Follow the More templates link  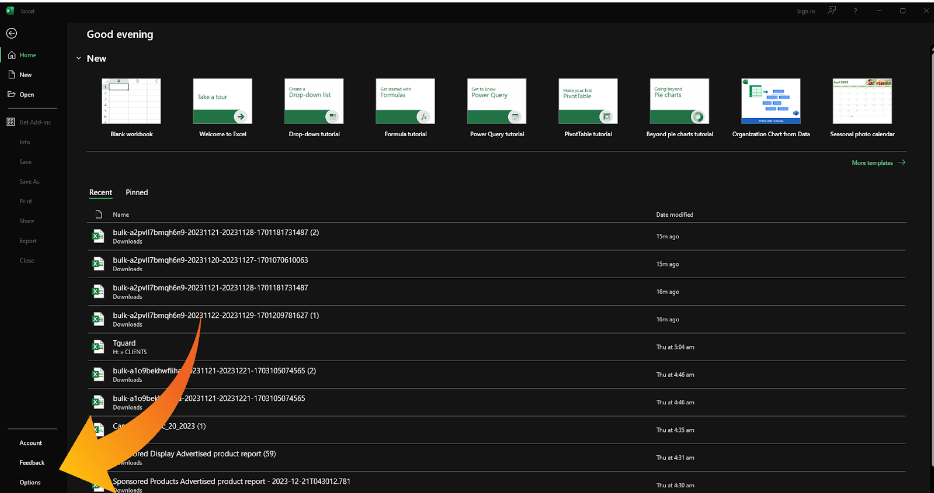[x=878, y=163]
